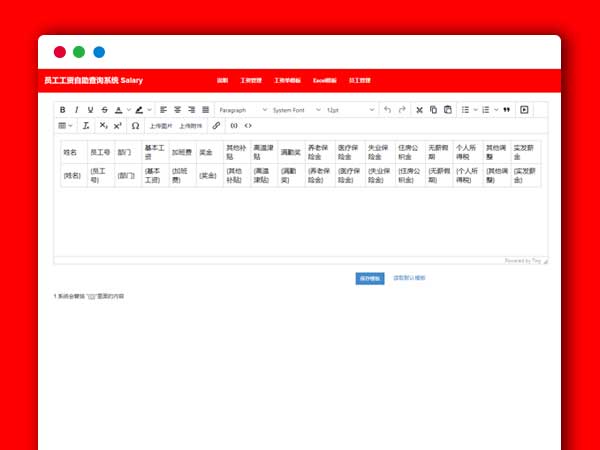
Task: Open the Paragraph format dropdown
Action: pos(240,110)
